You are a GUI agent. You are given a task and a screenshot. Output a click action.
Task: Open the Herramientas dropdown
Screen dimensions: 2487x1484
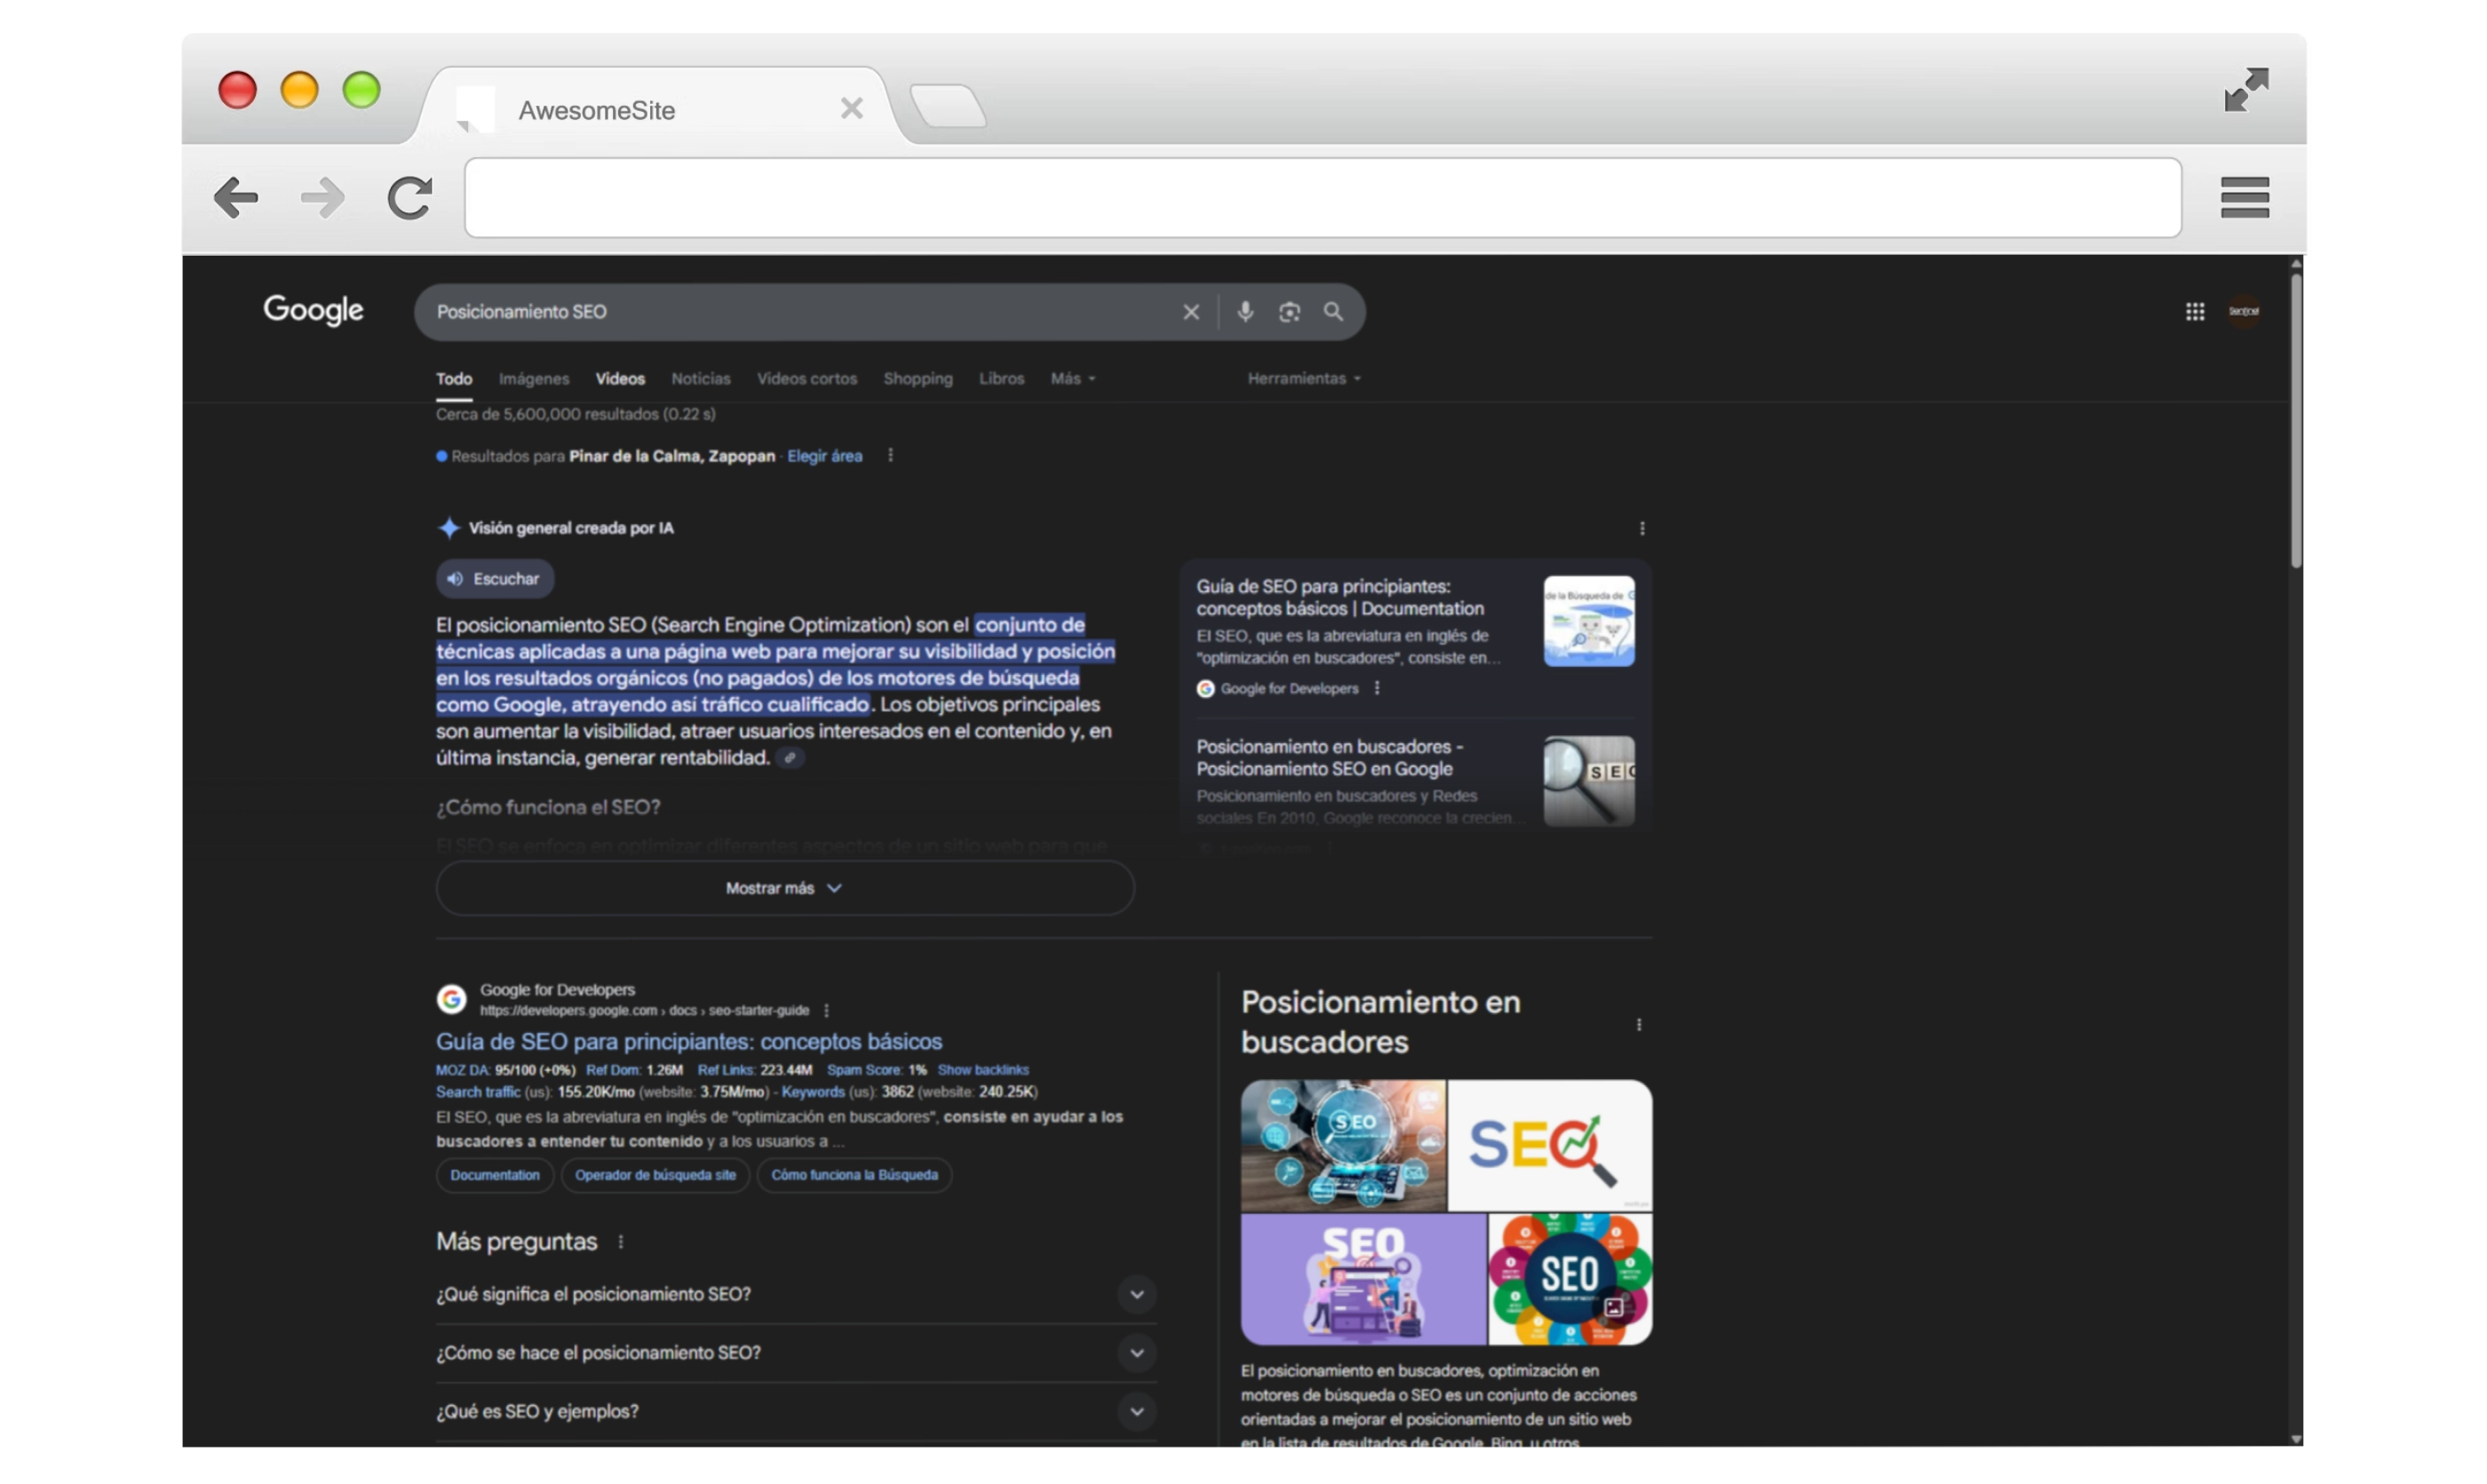pyautogui.click(x=1303, y=379)
